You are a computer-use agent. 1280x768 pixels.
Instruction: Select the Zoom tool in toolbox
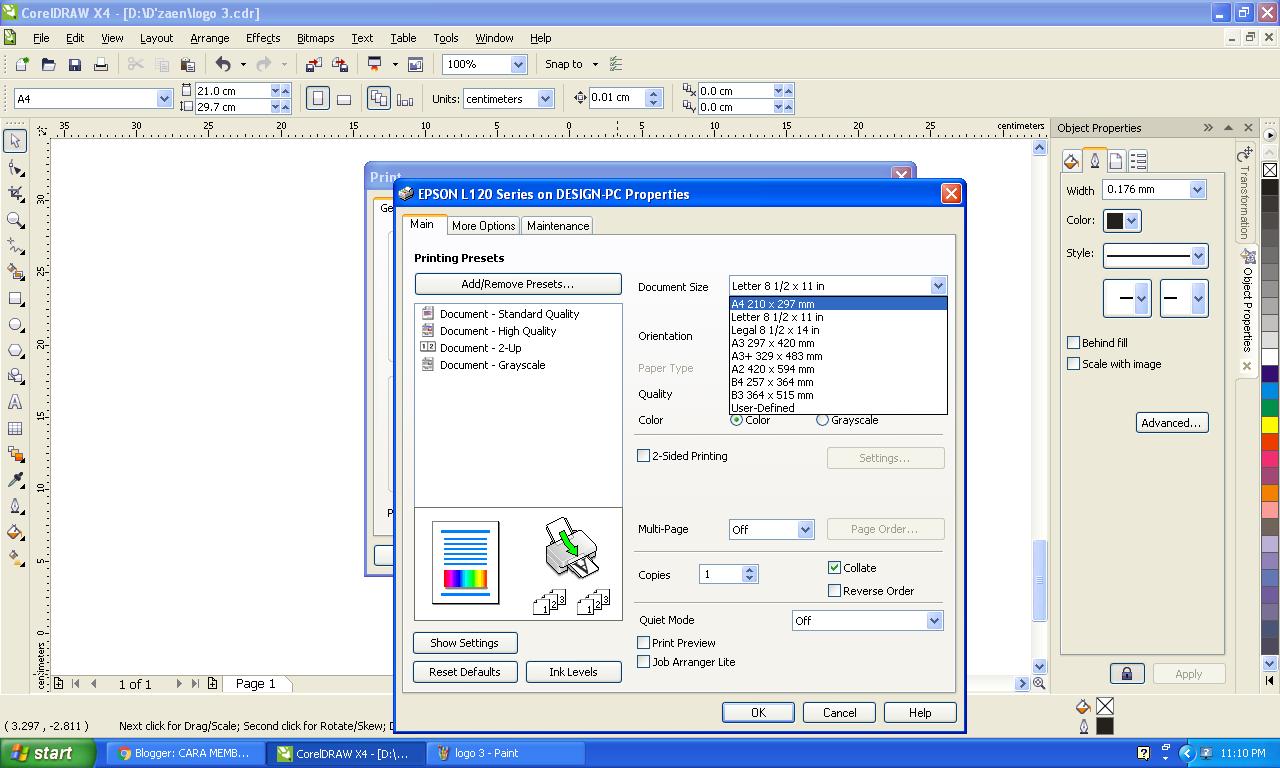coord(15,219)
